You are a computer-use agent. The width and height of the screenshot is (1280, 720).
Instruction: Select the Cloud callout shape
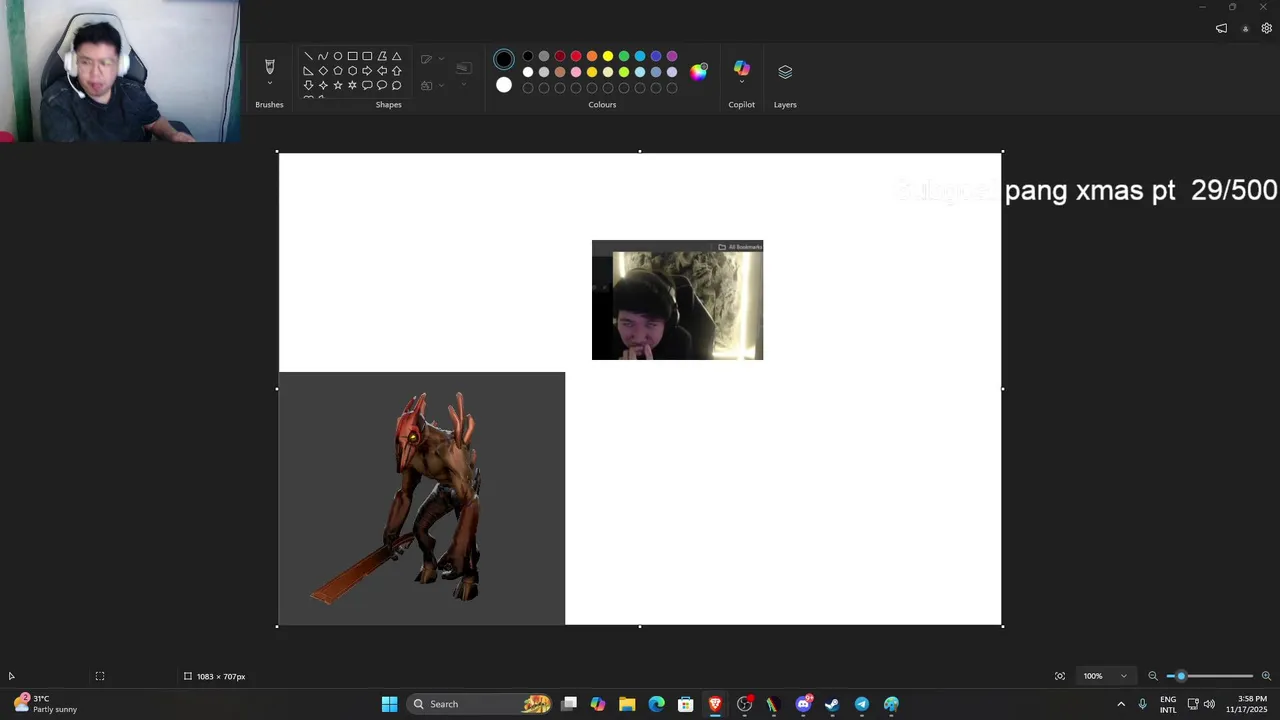click(397, 85)
